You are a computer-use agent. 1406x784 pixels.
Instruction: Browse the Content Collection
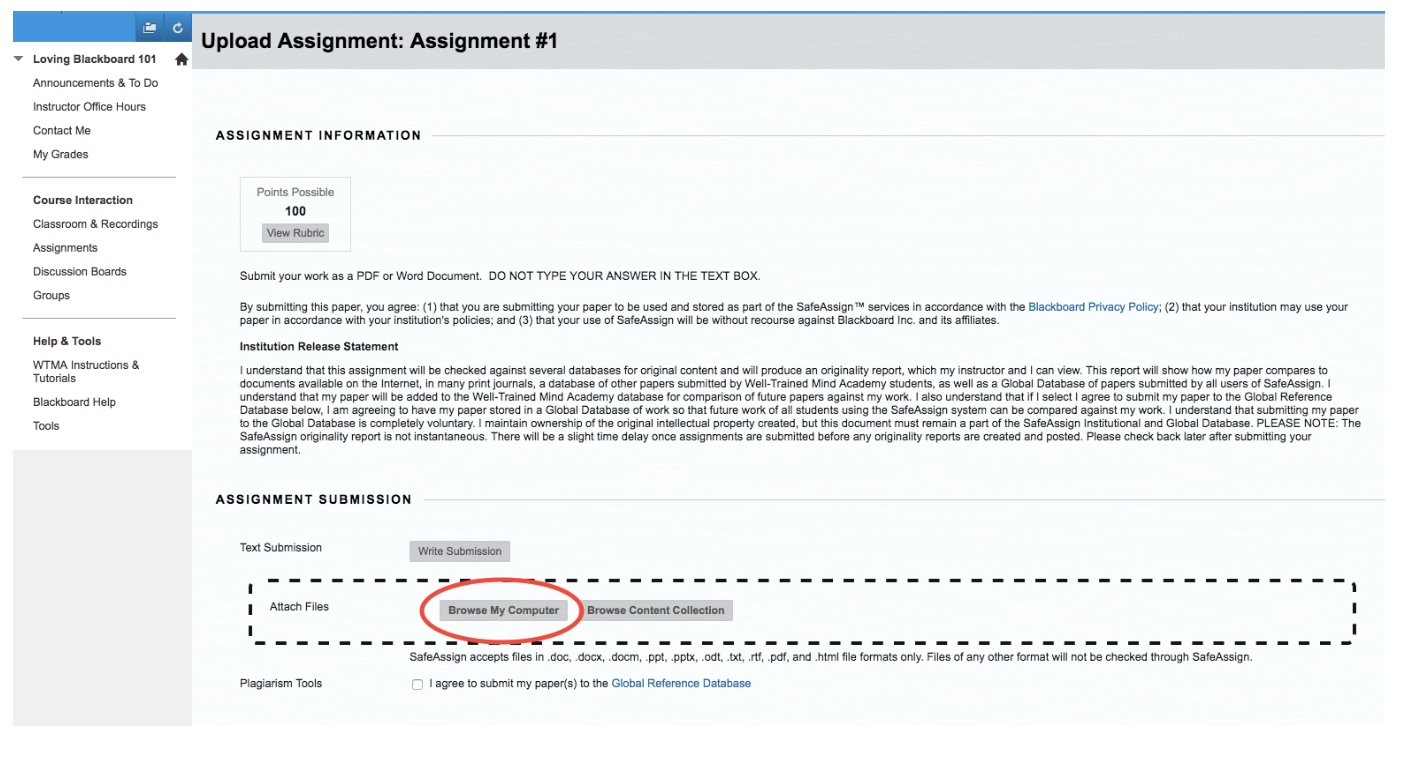(657, 610)
